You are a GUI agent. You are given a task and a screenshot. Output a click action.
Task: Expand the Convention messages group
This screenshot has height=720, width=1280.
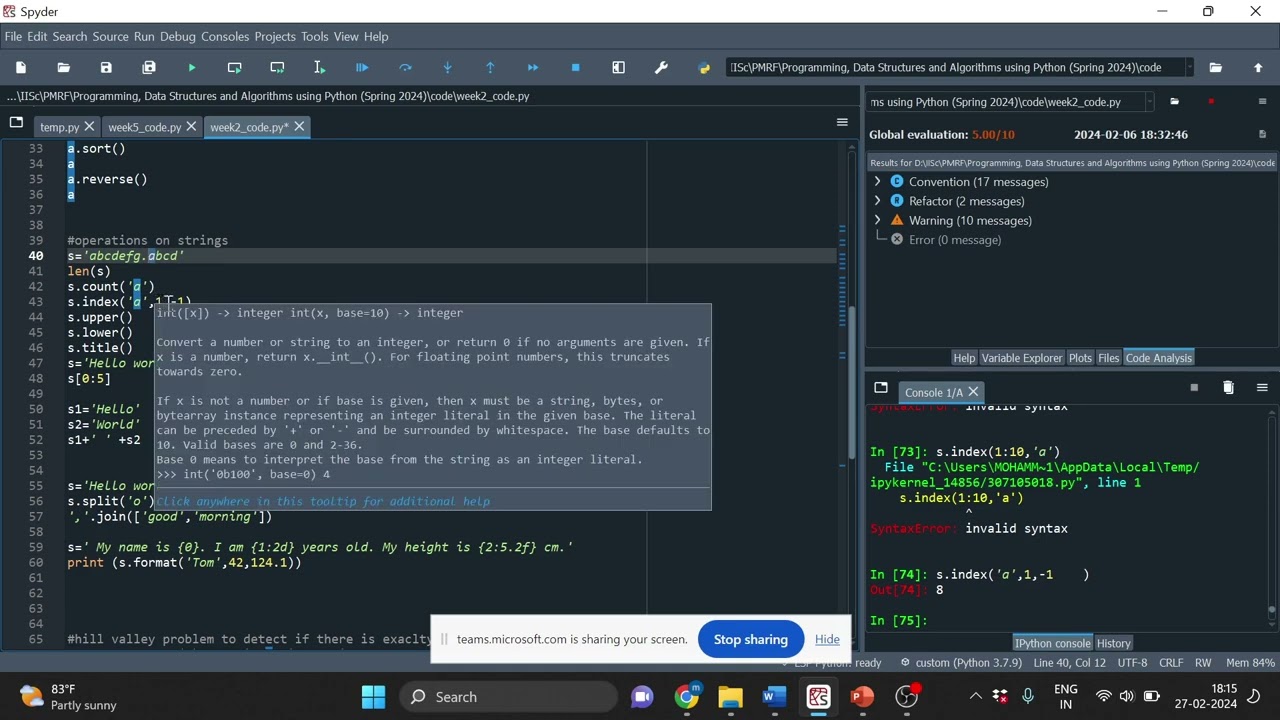[878, 182]
